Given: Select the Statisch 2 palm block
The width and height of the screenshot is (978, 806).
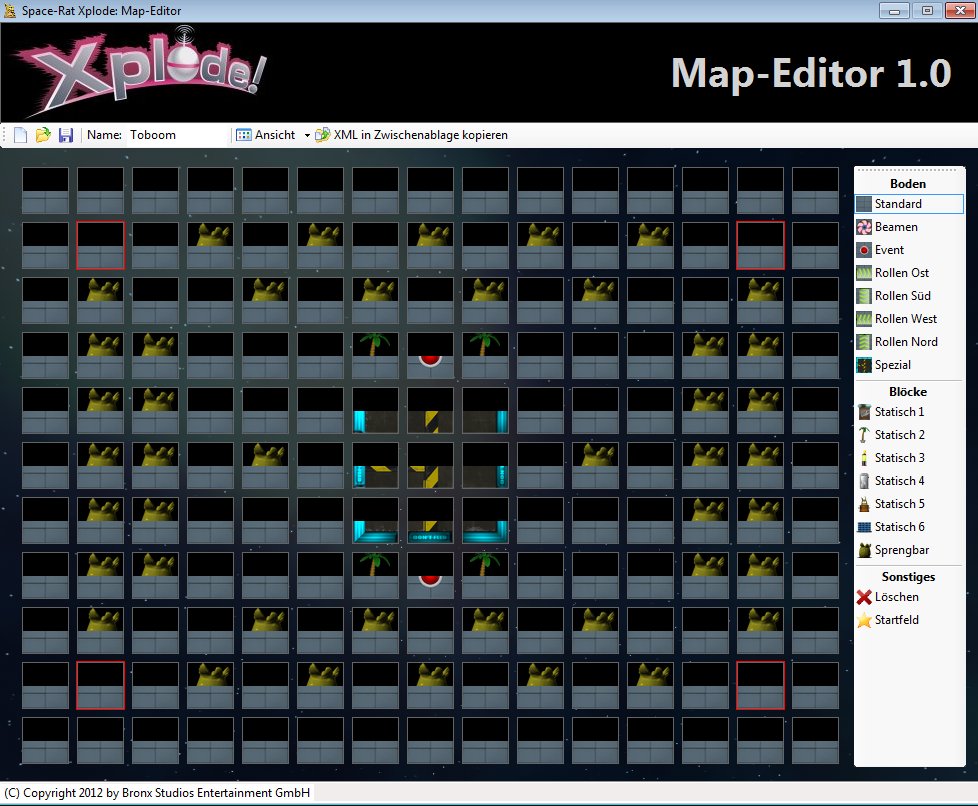Looking at the screenshot, I should coord(899,435).
